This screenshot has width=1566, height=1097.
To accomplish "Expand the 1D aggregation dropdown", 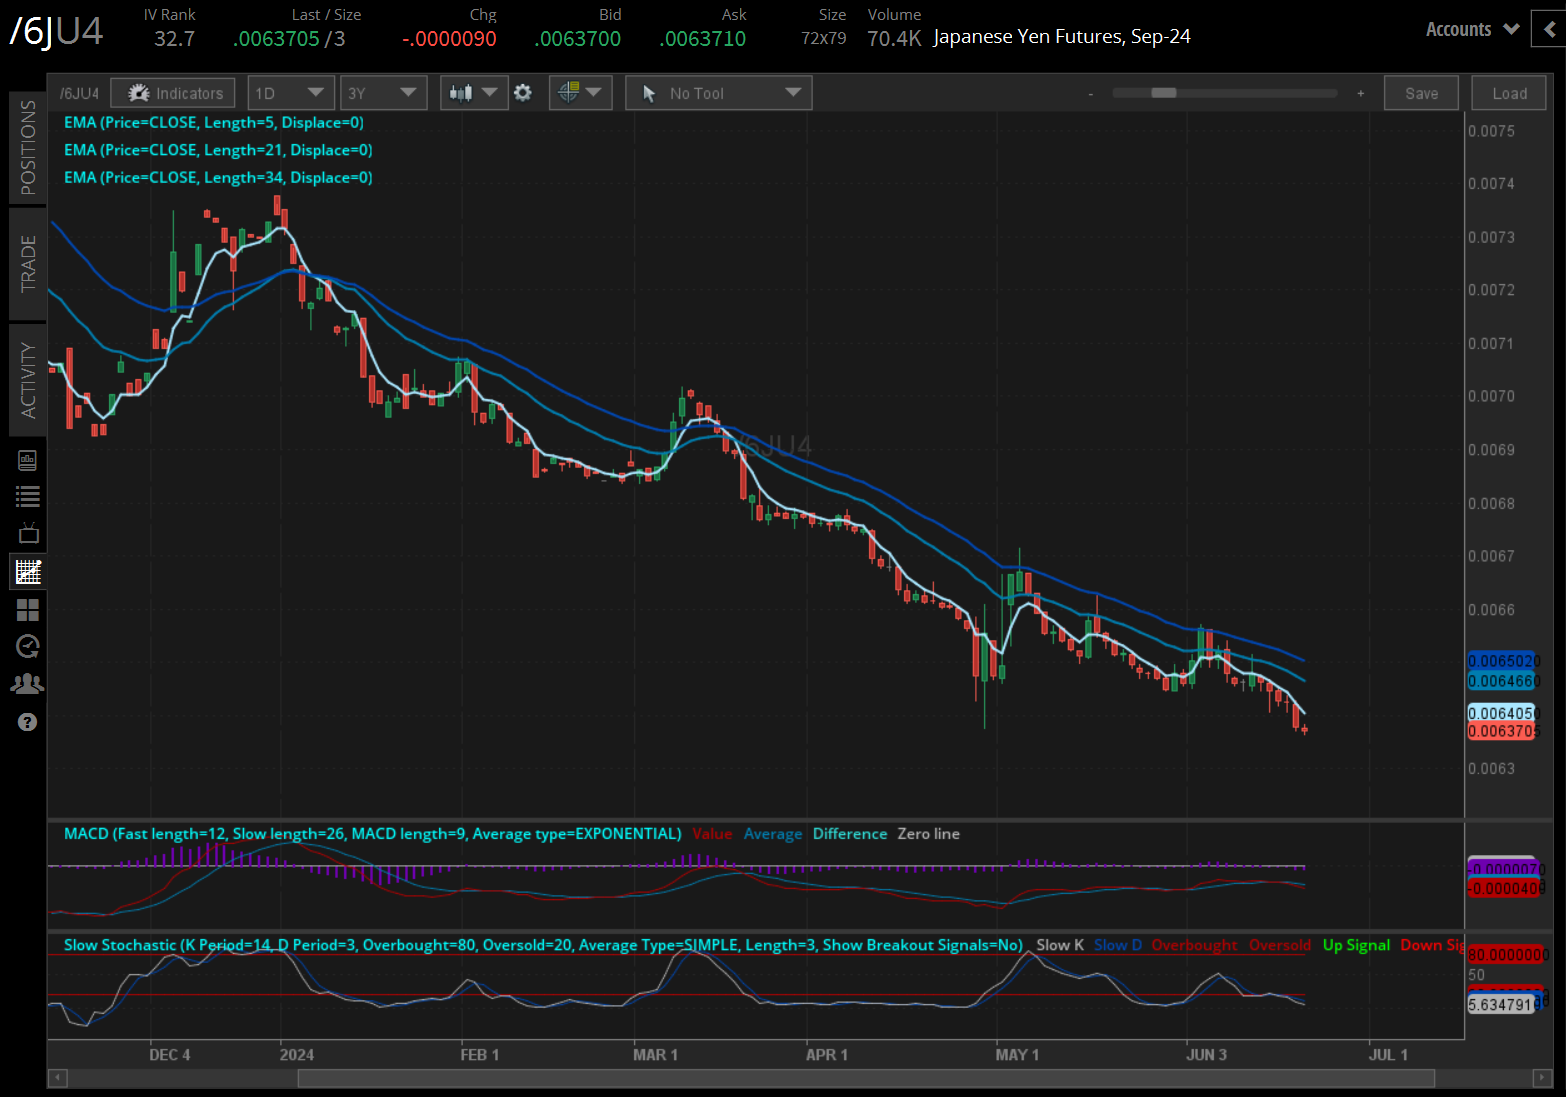I will point(289,93).
